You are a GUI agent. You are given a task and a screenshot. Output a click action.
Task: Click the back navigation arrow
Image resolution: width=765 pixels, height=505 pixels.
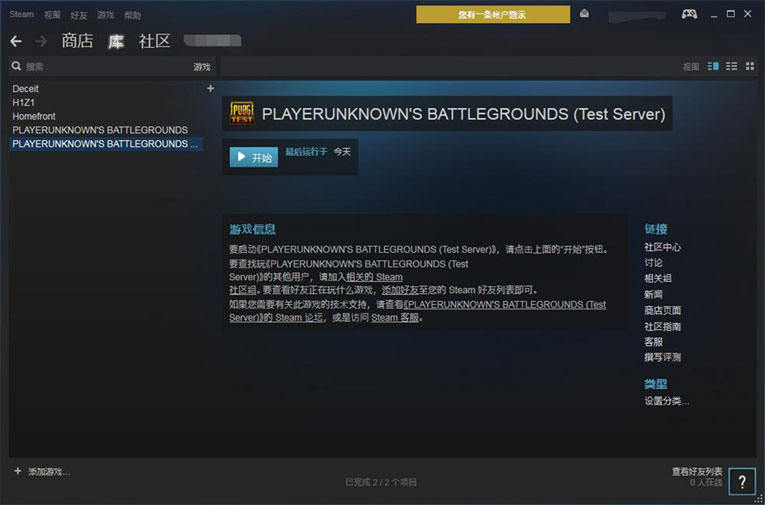tap(15, 41)
